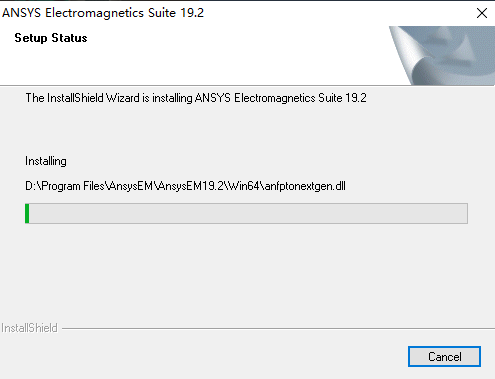Click the Cancel button
Screen dimensions: 495x379
click(444, 357)
